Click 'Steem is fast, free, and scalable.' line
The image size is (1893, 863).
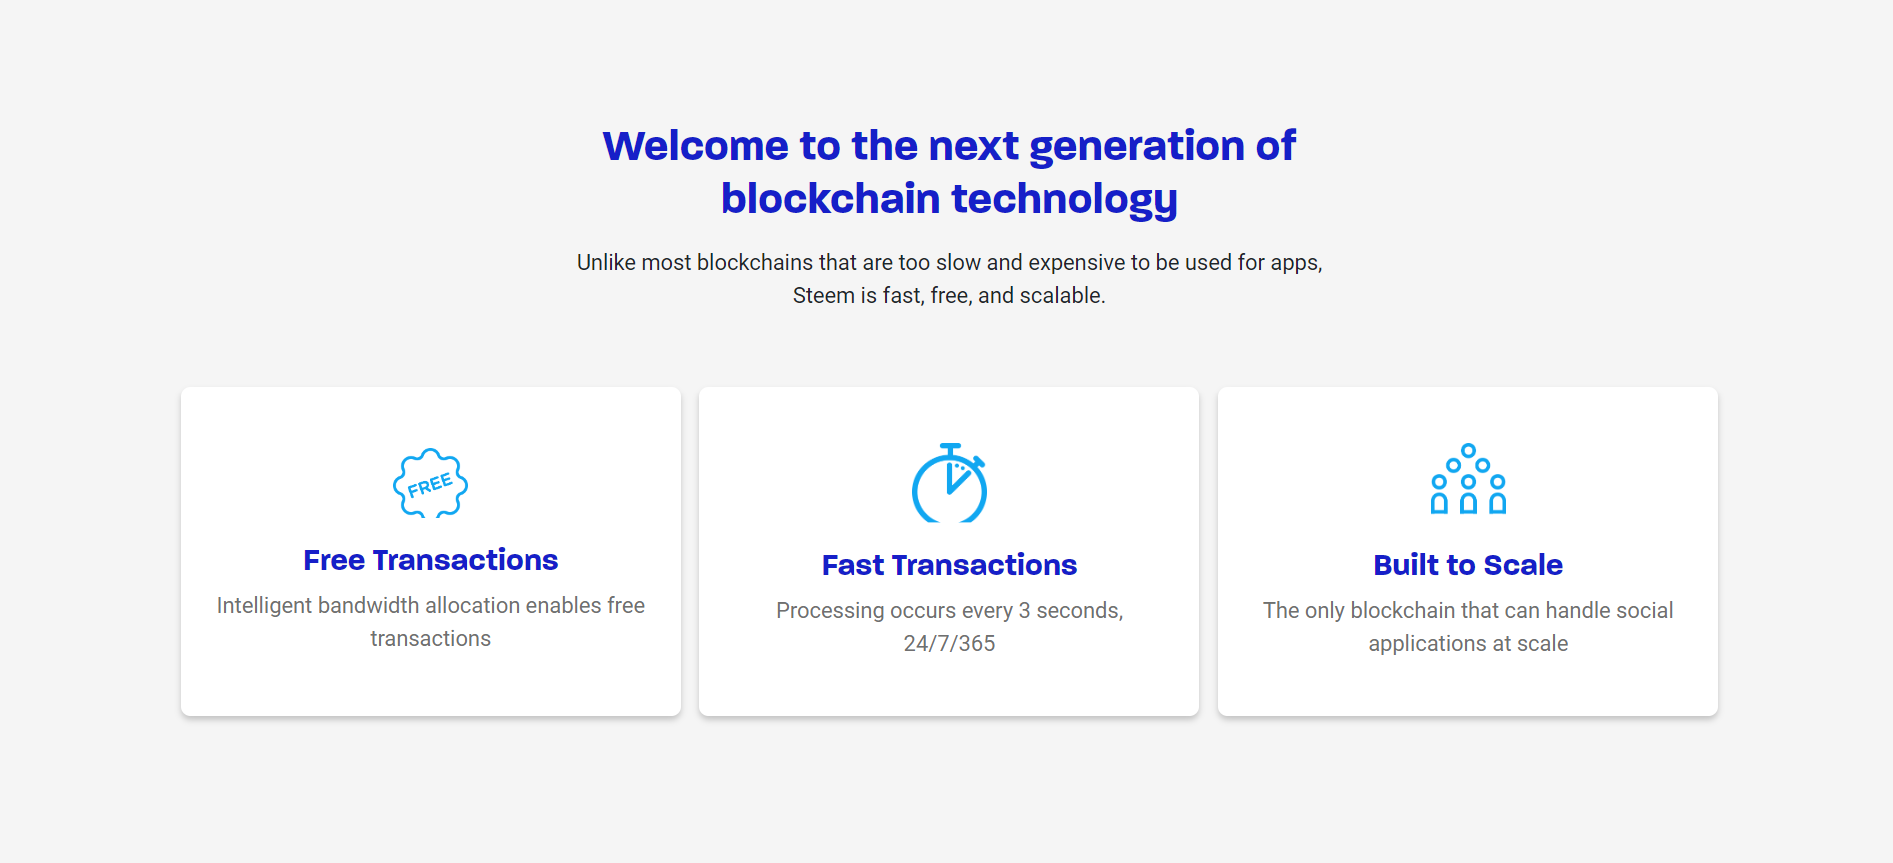[949, 296]
